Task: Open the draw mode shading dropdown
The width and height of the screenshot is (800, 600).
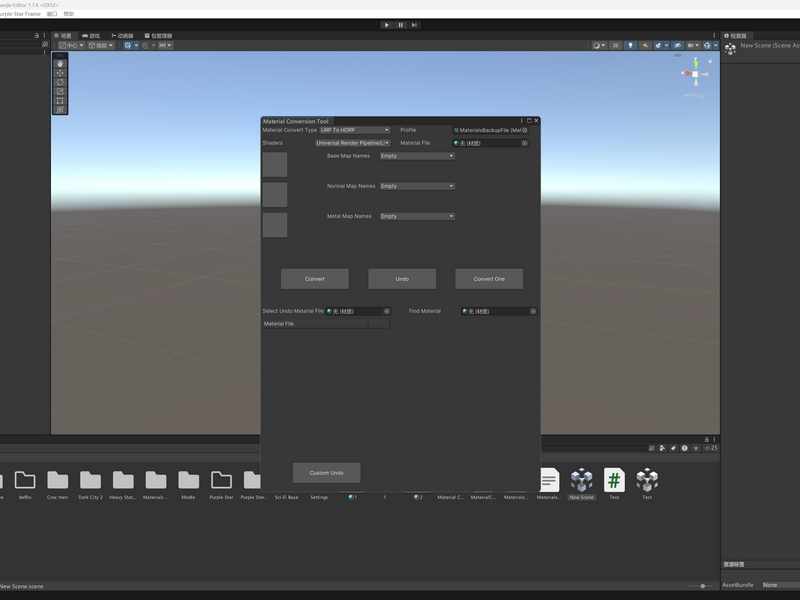Action: pos(598,45)
